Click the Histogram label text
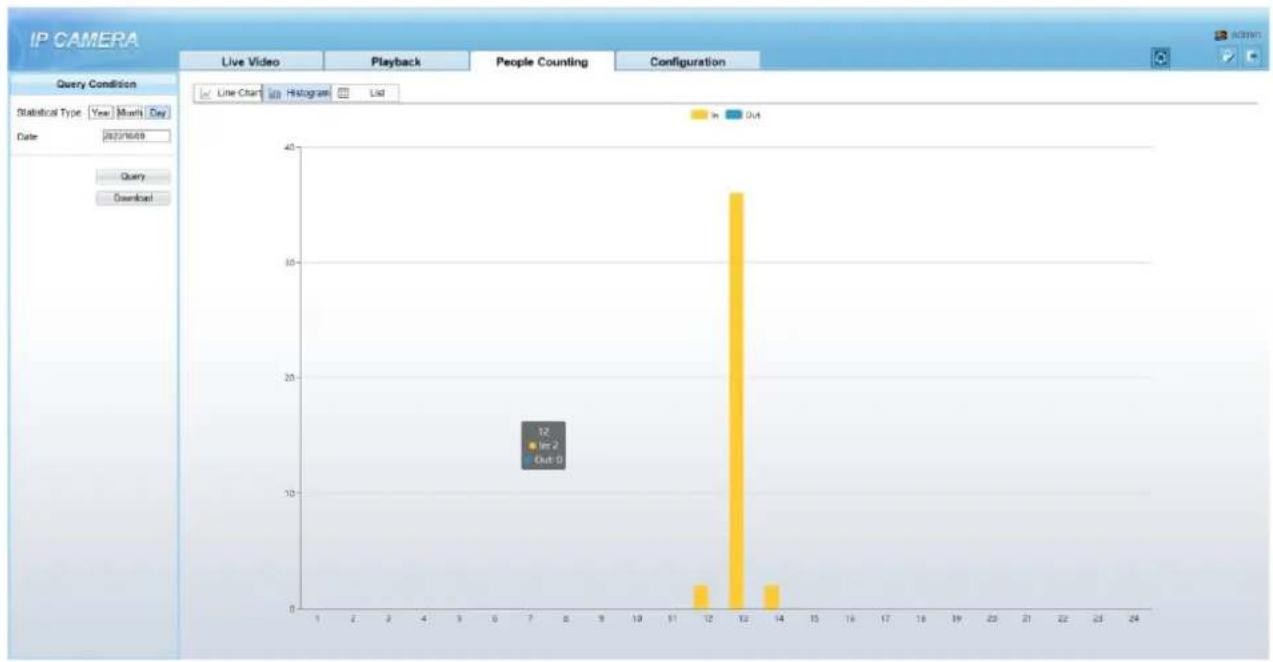The height and width of the screenshot is (662, 1273). 307,93
